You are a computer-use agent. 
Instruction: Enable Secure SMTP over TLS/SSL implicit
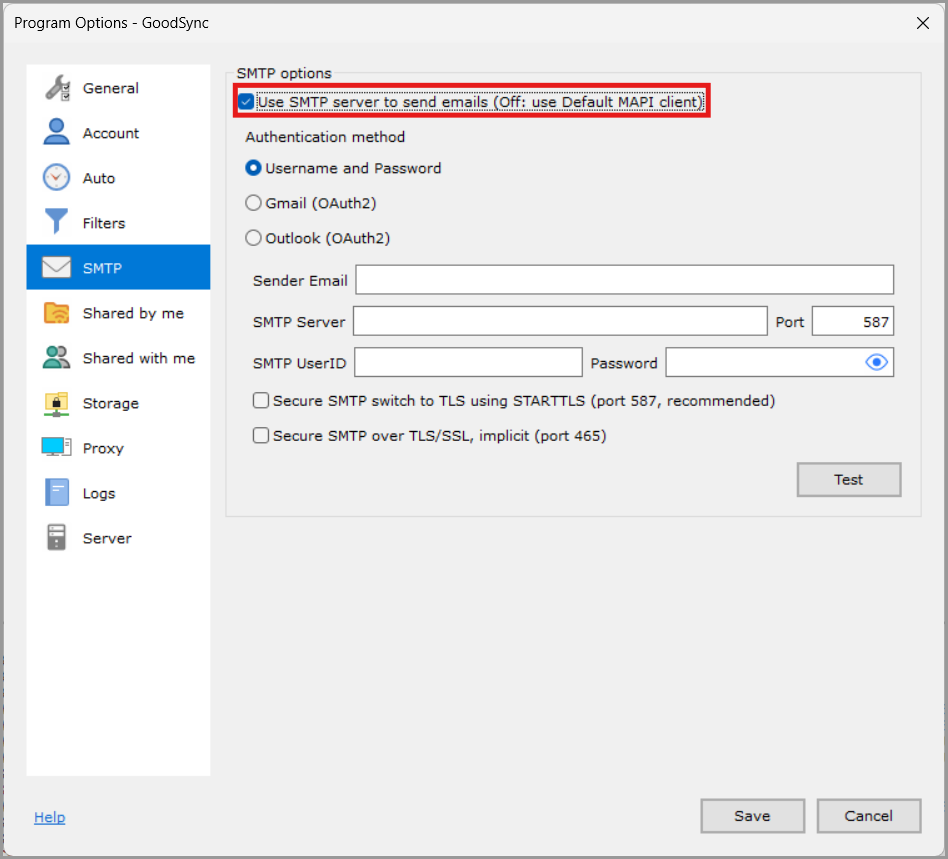click(x=261, y=435)
